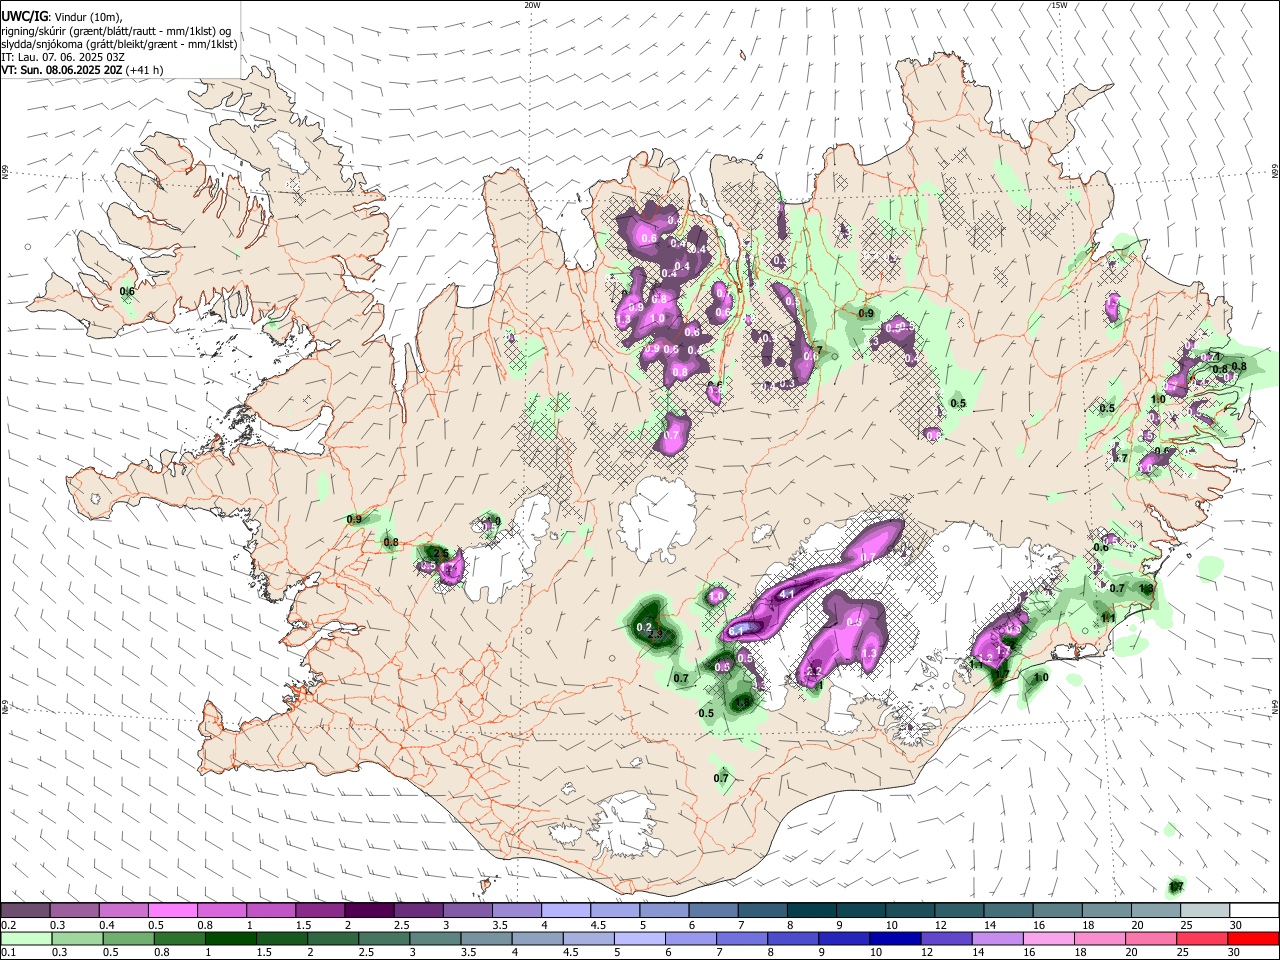This screenshot has height=960, width=1280.
Task: Select the light lavender swatch labeled 4 on top scale
Action: coord(564,911)
